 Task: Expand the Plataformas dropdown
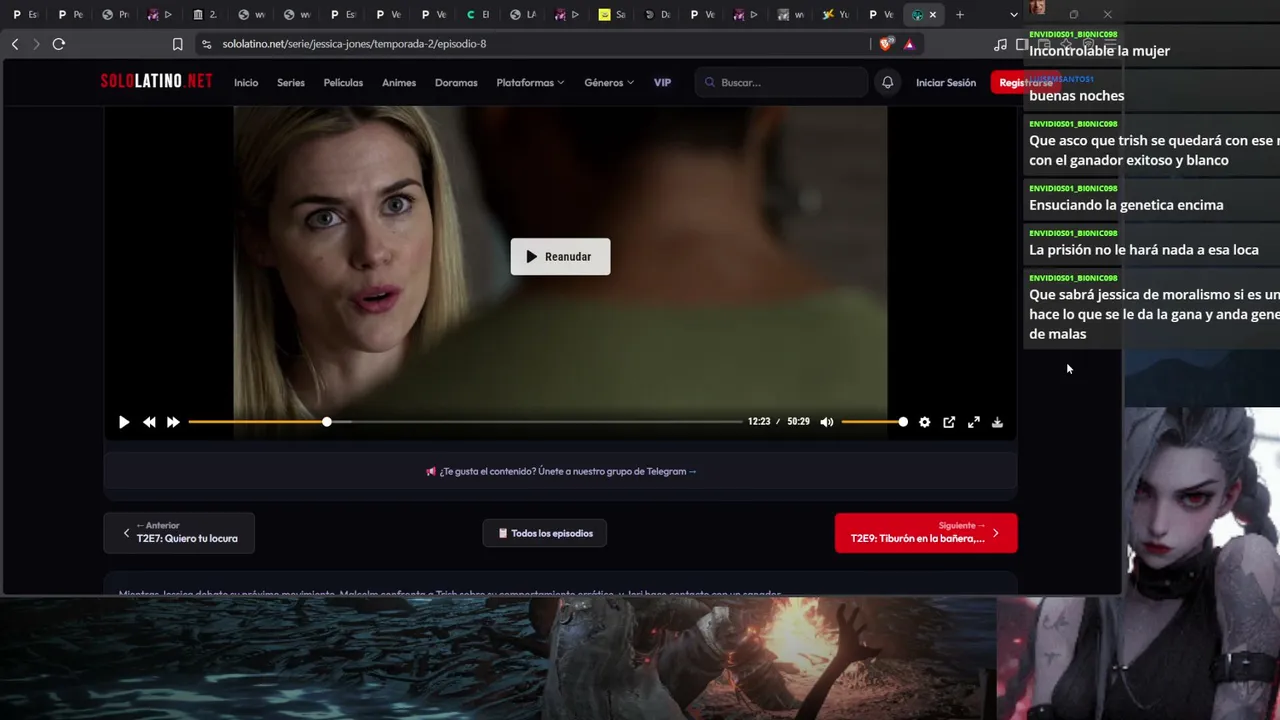coord(530,83)
